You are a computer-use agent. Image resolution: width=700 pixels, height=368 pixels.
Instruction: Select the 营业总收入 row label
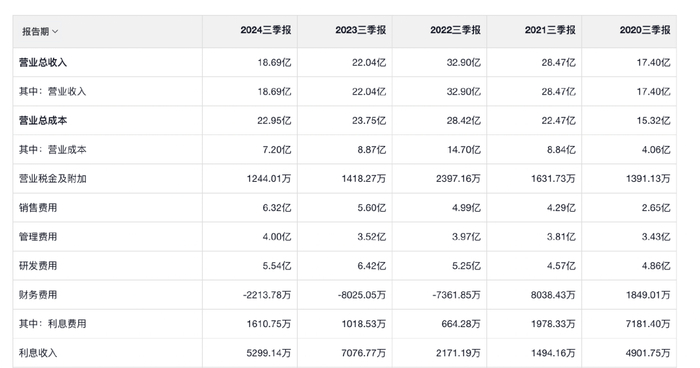coord(43,63)
